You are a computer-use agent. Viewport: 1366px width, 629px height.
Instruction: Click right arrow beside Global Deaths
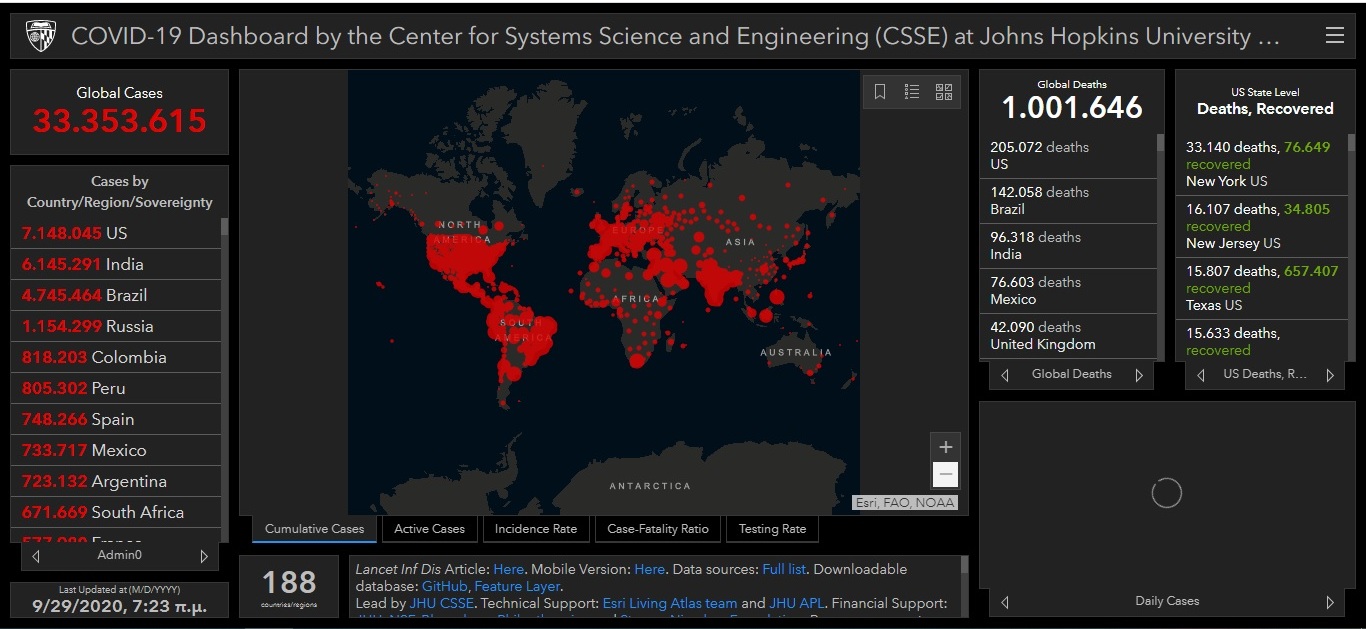point(1138,375)
